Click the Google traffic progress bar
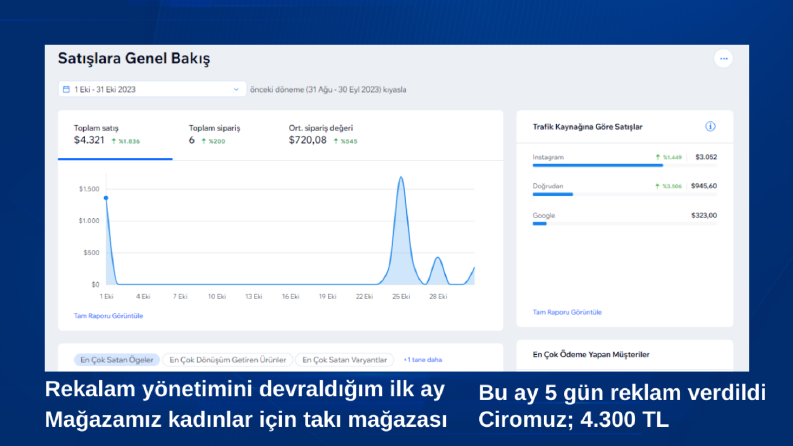The image size is (793, 446). [625, 224]
